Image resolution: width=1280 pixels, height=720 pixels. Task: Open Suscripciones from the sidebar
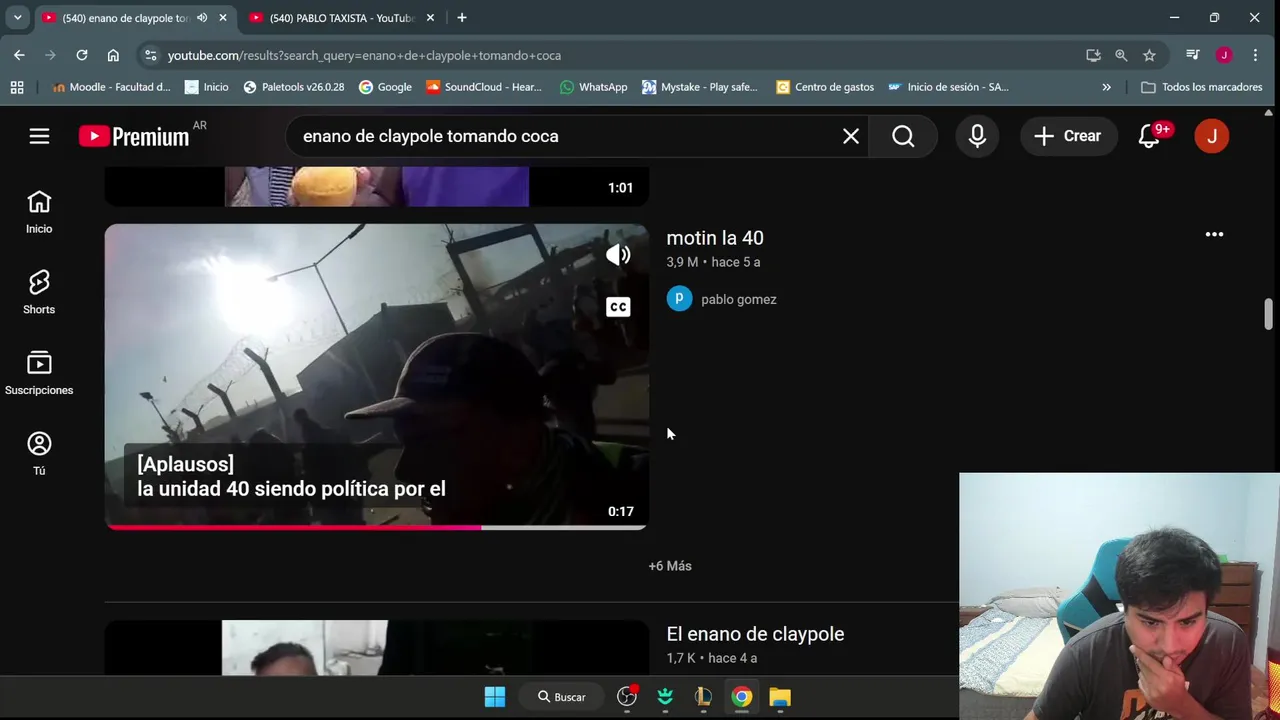point(39,373)
